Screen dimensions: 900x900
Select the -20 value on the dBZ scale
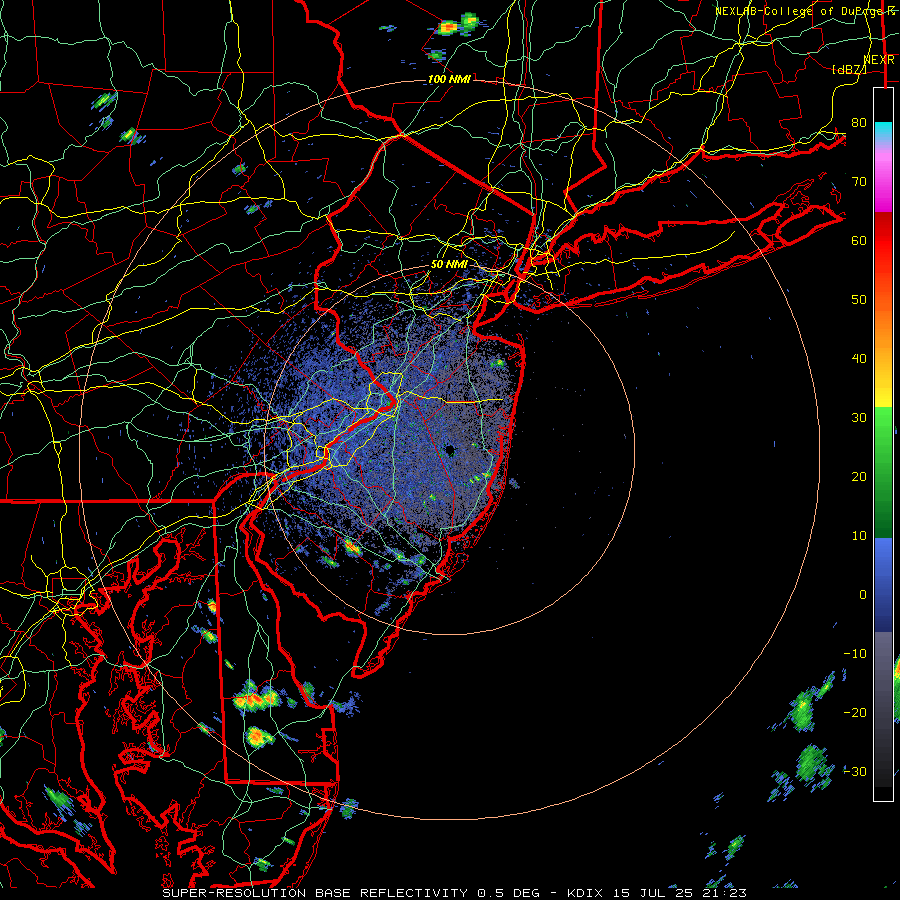[855, 712]
